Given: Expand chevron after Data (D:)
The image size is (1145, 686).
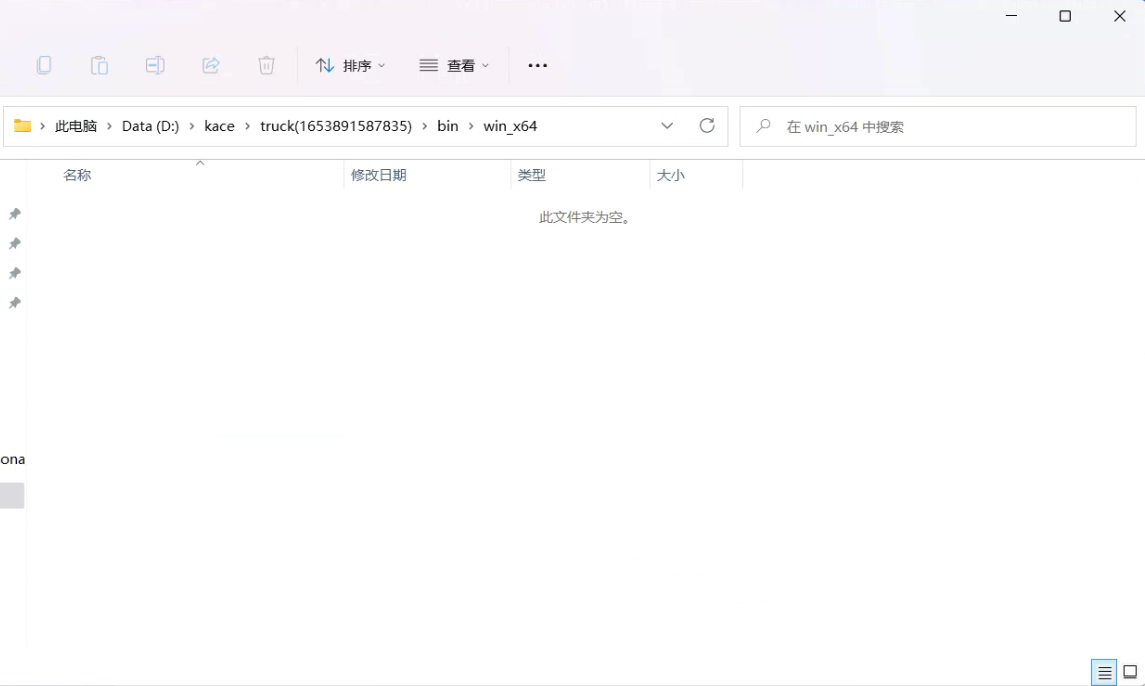Looking at the screenshot, I should pos(192,126).
